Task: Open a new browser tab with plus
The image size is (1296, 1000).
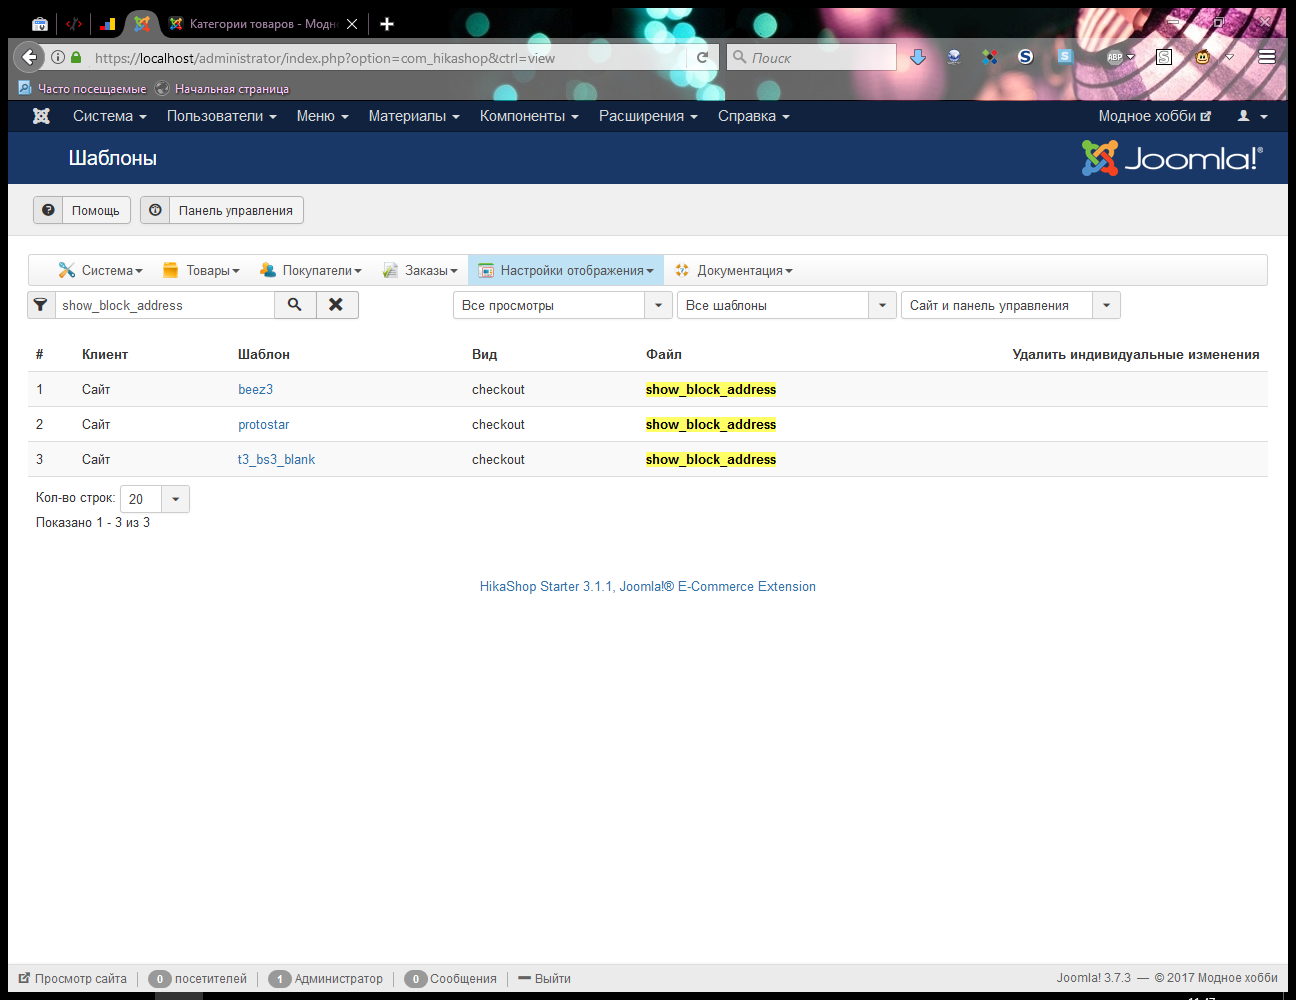Action: click(387, 24)
